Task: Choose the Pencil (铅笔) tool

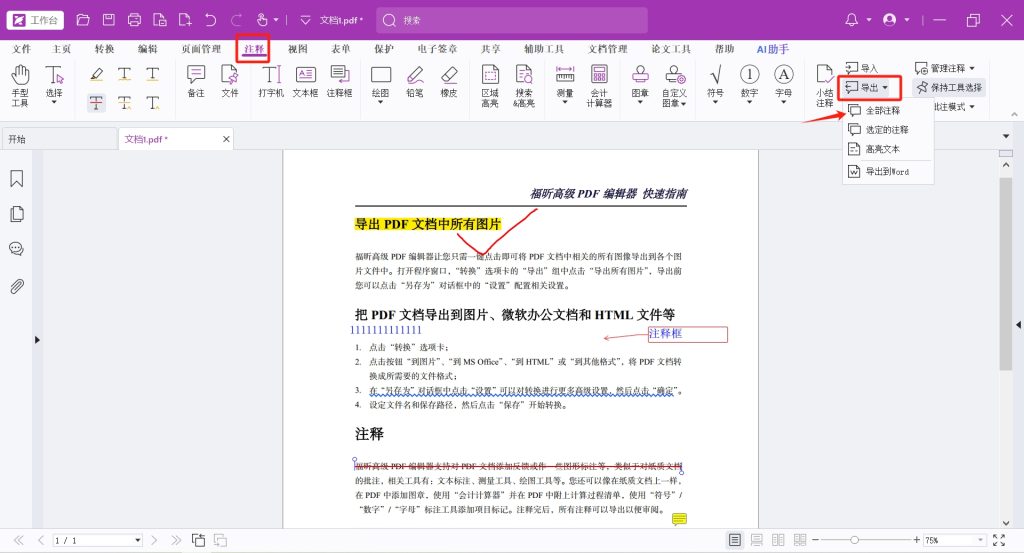Action: [415, 81]
